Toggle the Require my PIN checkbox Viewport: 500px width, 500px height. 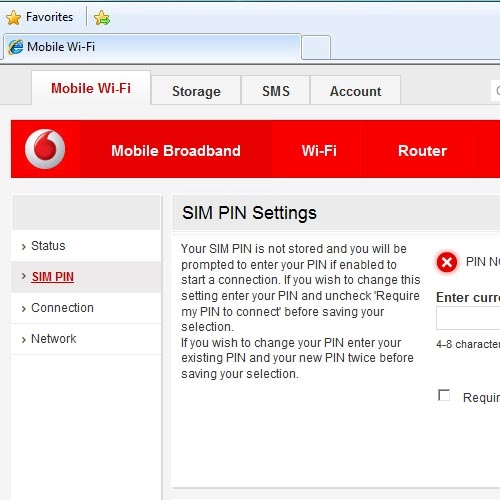pyautogui.click(x=444, y=395)
